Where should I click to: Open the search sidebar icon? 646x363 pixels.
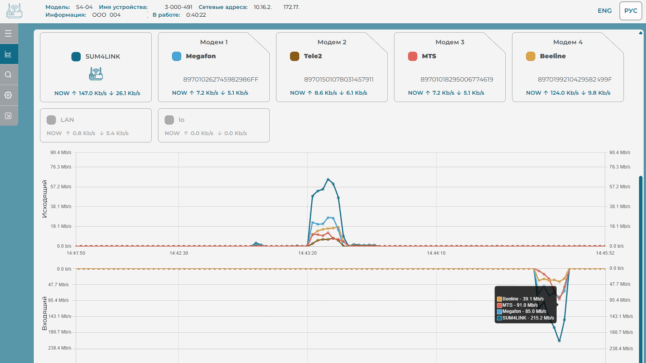[8, 75]
